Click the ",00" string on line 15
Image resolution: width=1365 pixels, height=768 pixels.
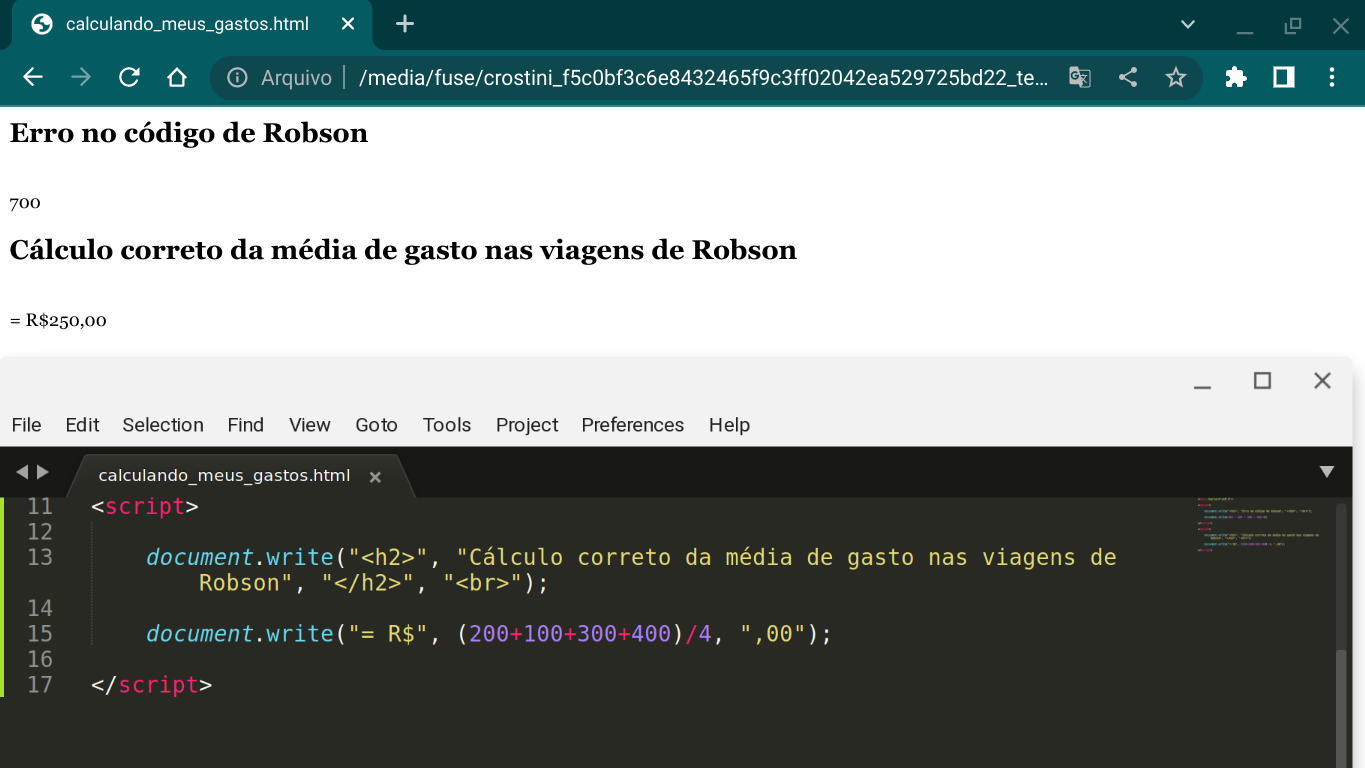point(773,634)
